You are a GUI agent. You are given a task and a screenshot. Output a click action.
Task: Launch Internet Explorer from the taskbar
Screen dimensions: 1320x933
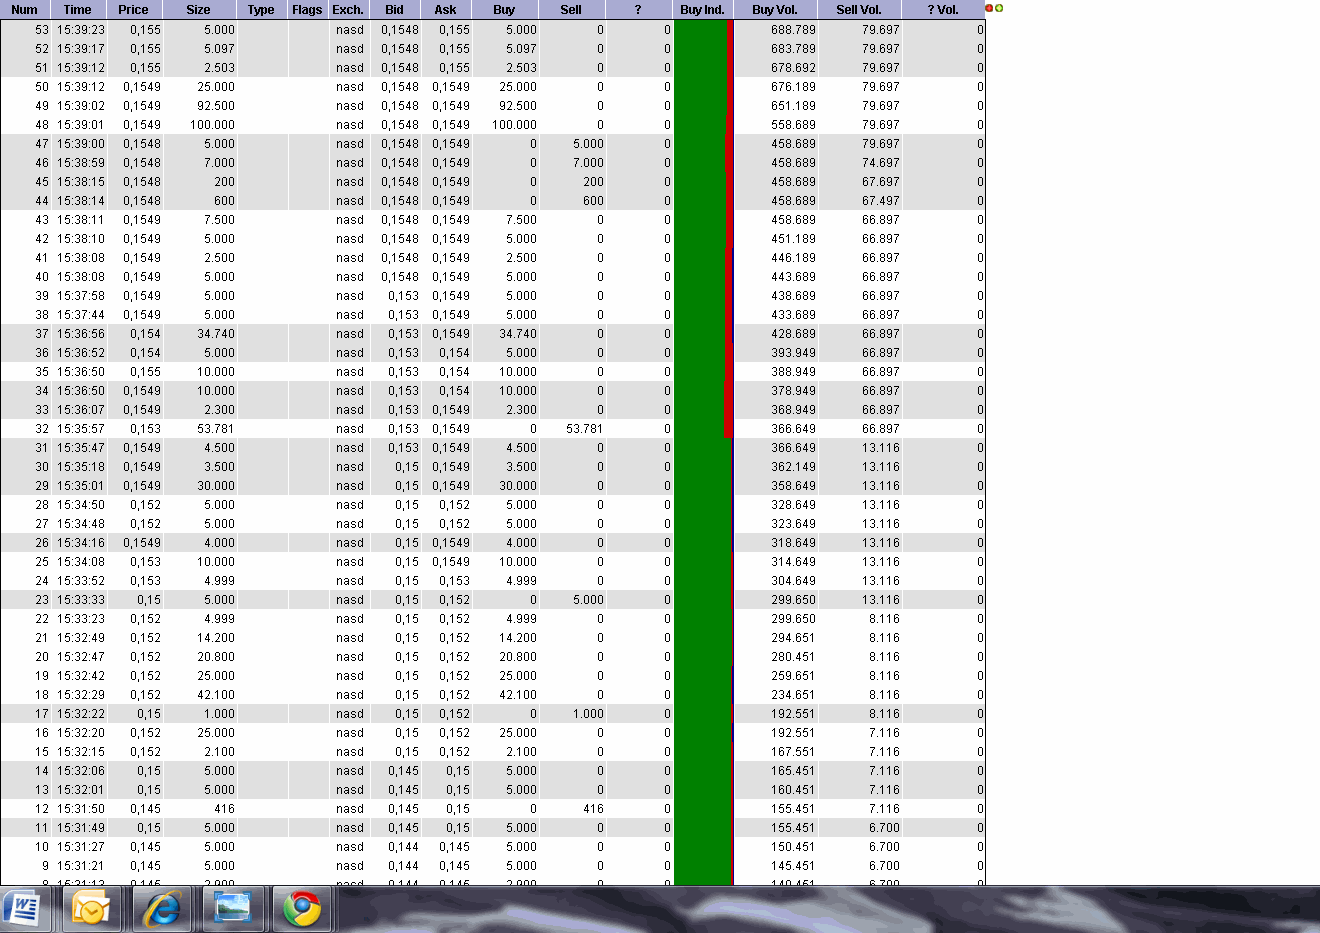[x=162, y=908]
